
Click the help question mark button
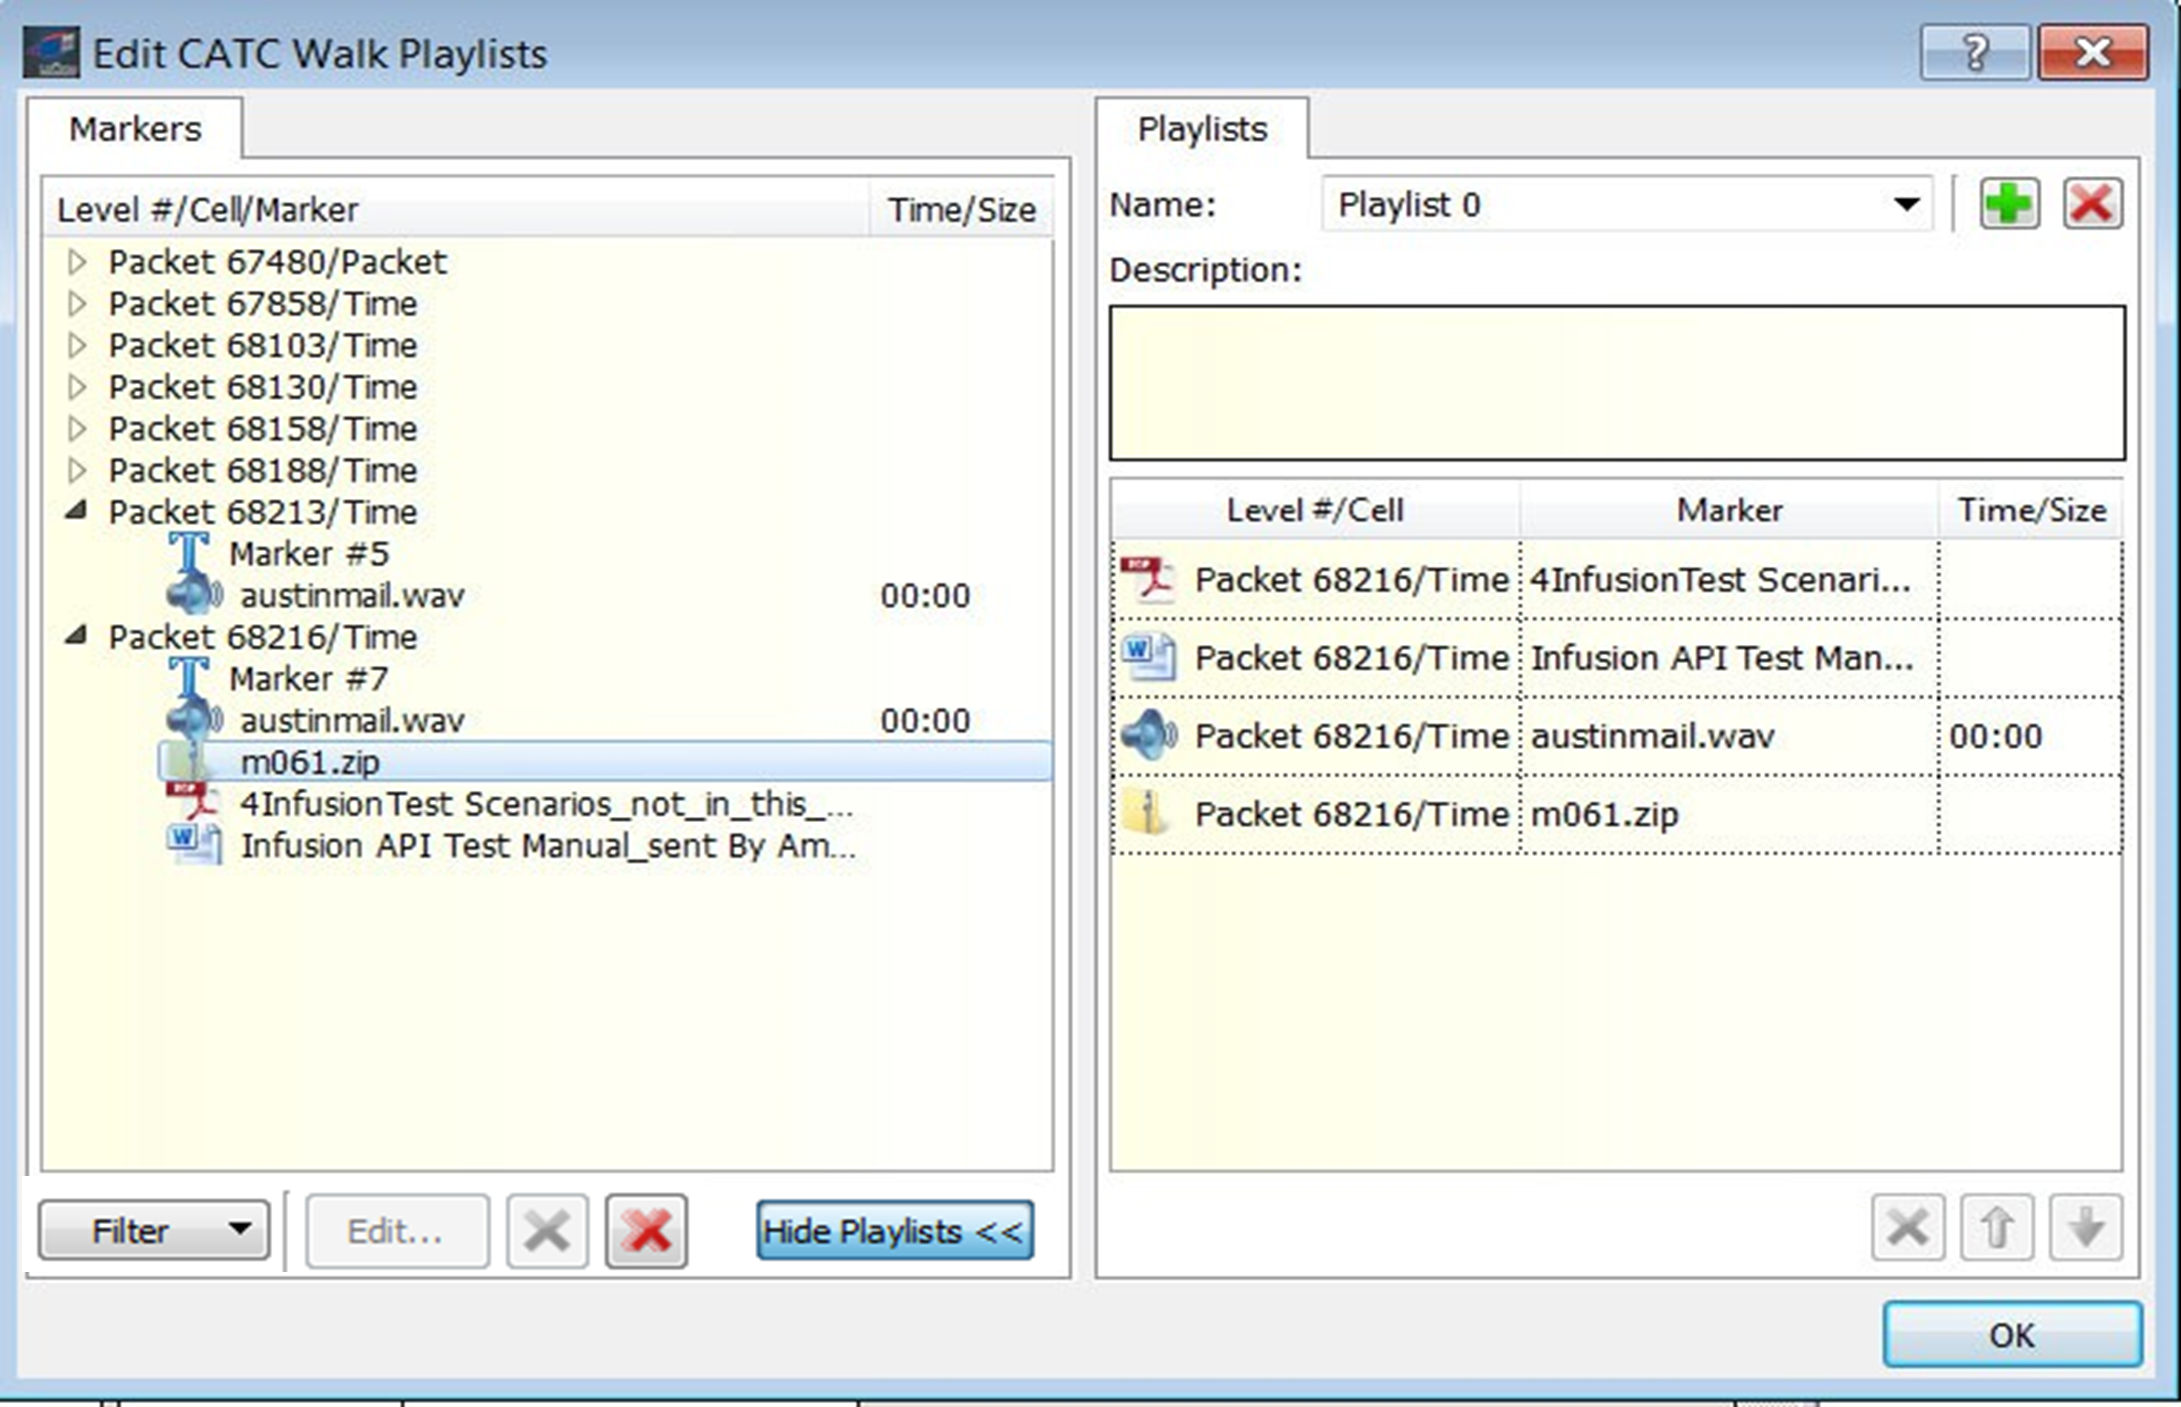pyautogui.click(x=1974, y=51)
